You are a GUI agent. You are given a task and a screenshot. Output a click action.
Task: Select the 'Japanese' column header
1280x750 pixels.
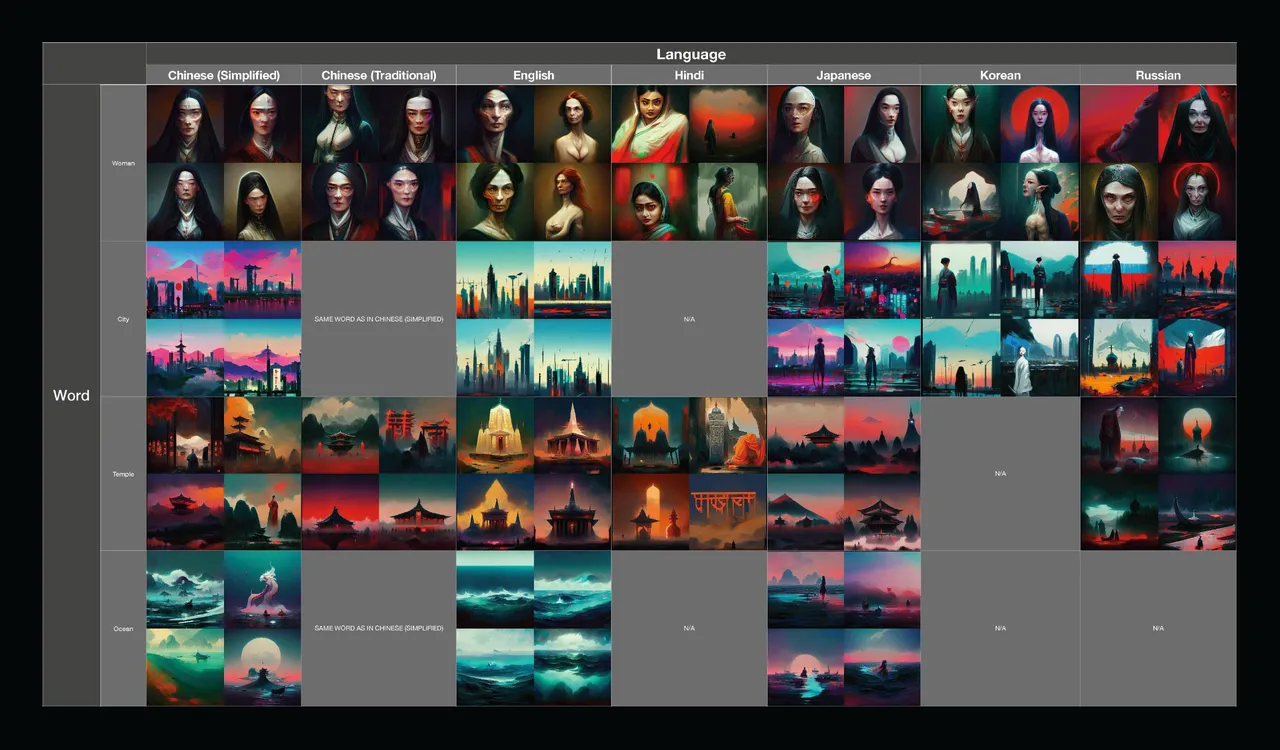[844, 75]
